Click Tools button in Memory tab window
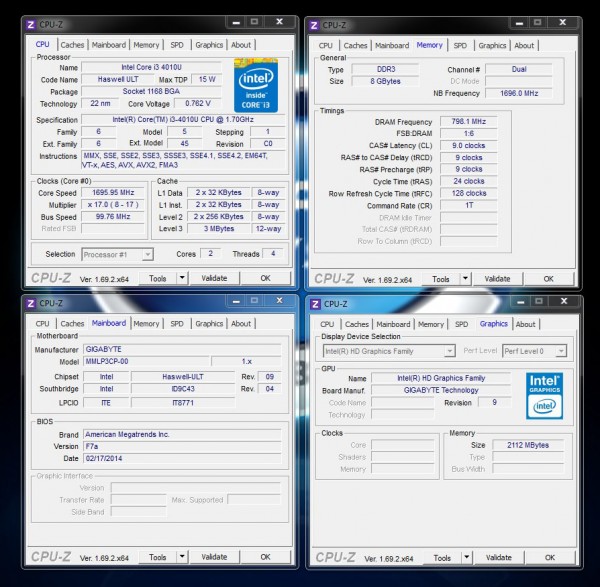The width and height of the screenshot is (600, 587). click(x=441, y=279)
